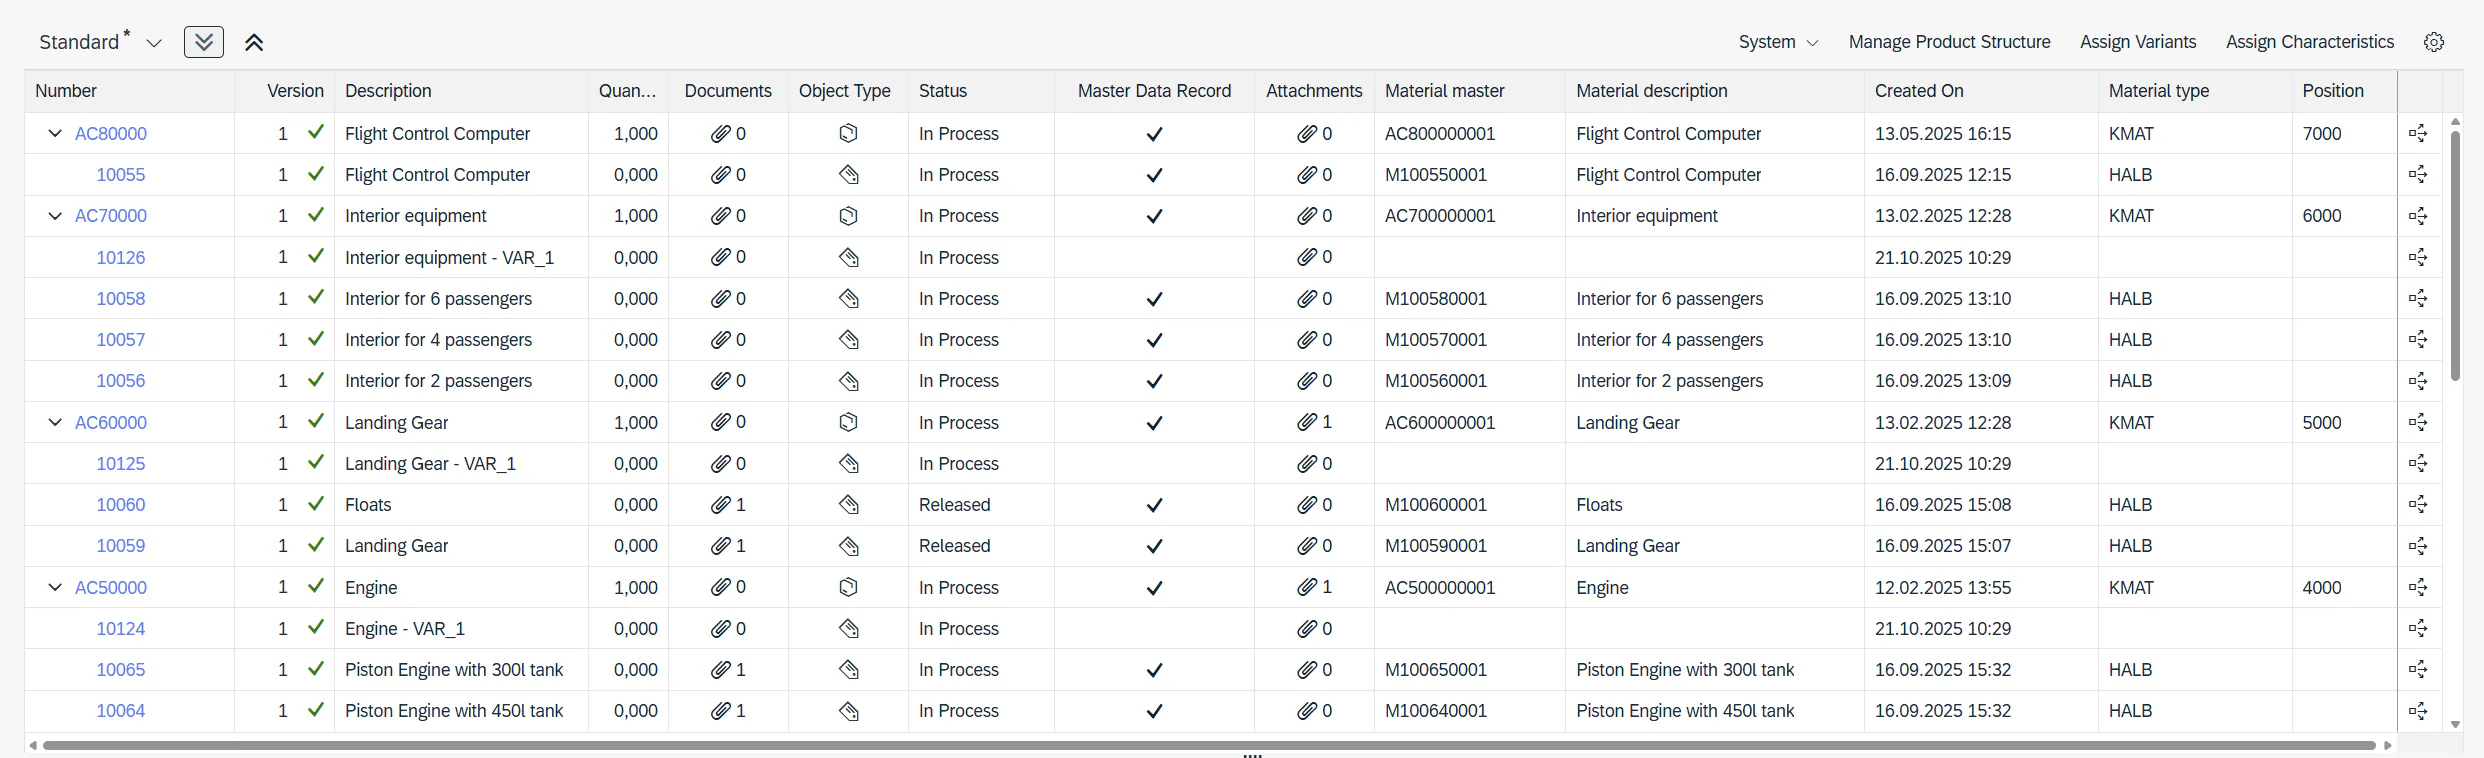Collapse the AC80000 tree node
The width and height of the screenshot is (2484, 758).
[55, 133]
